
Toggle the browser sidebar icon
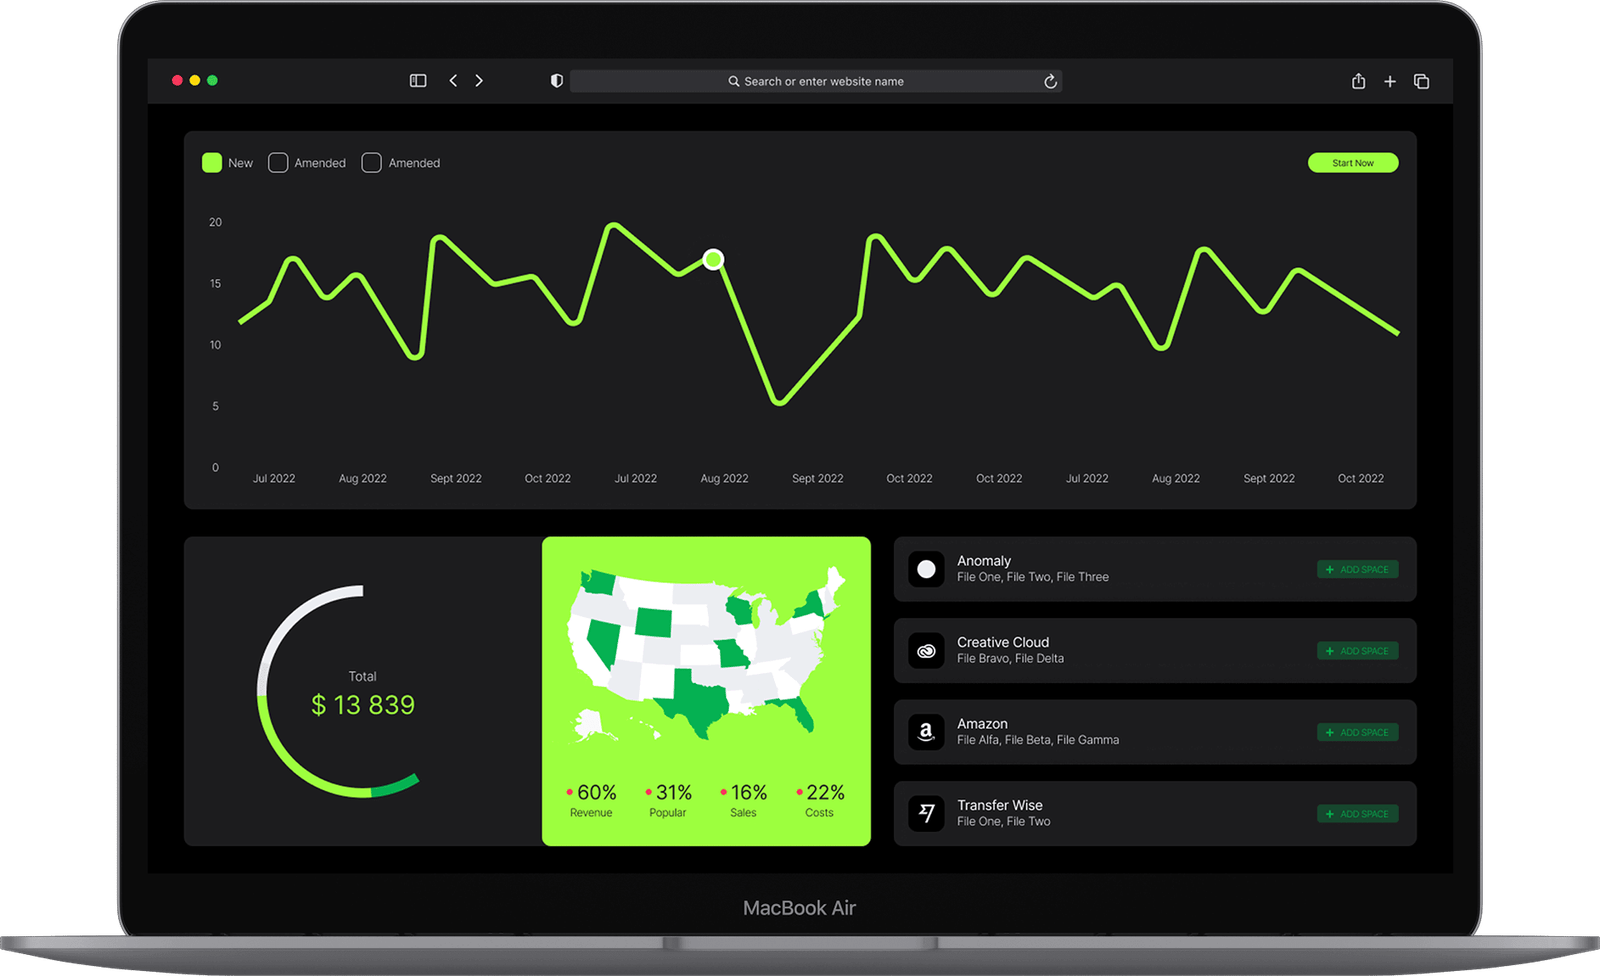(x=418, y=81)
